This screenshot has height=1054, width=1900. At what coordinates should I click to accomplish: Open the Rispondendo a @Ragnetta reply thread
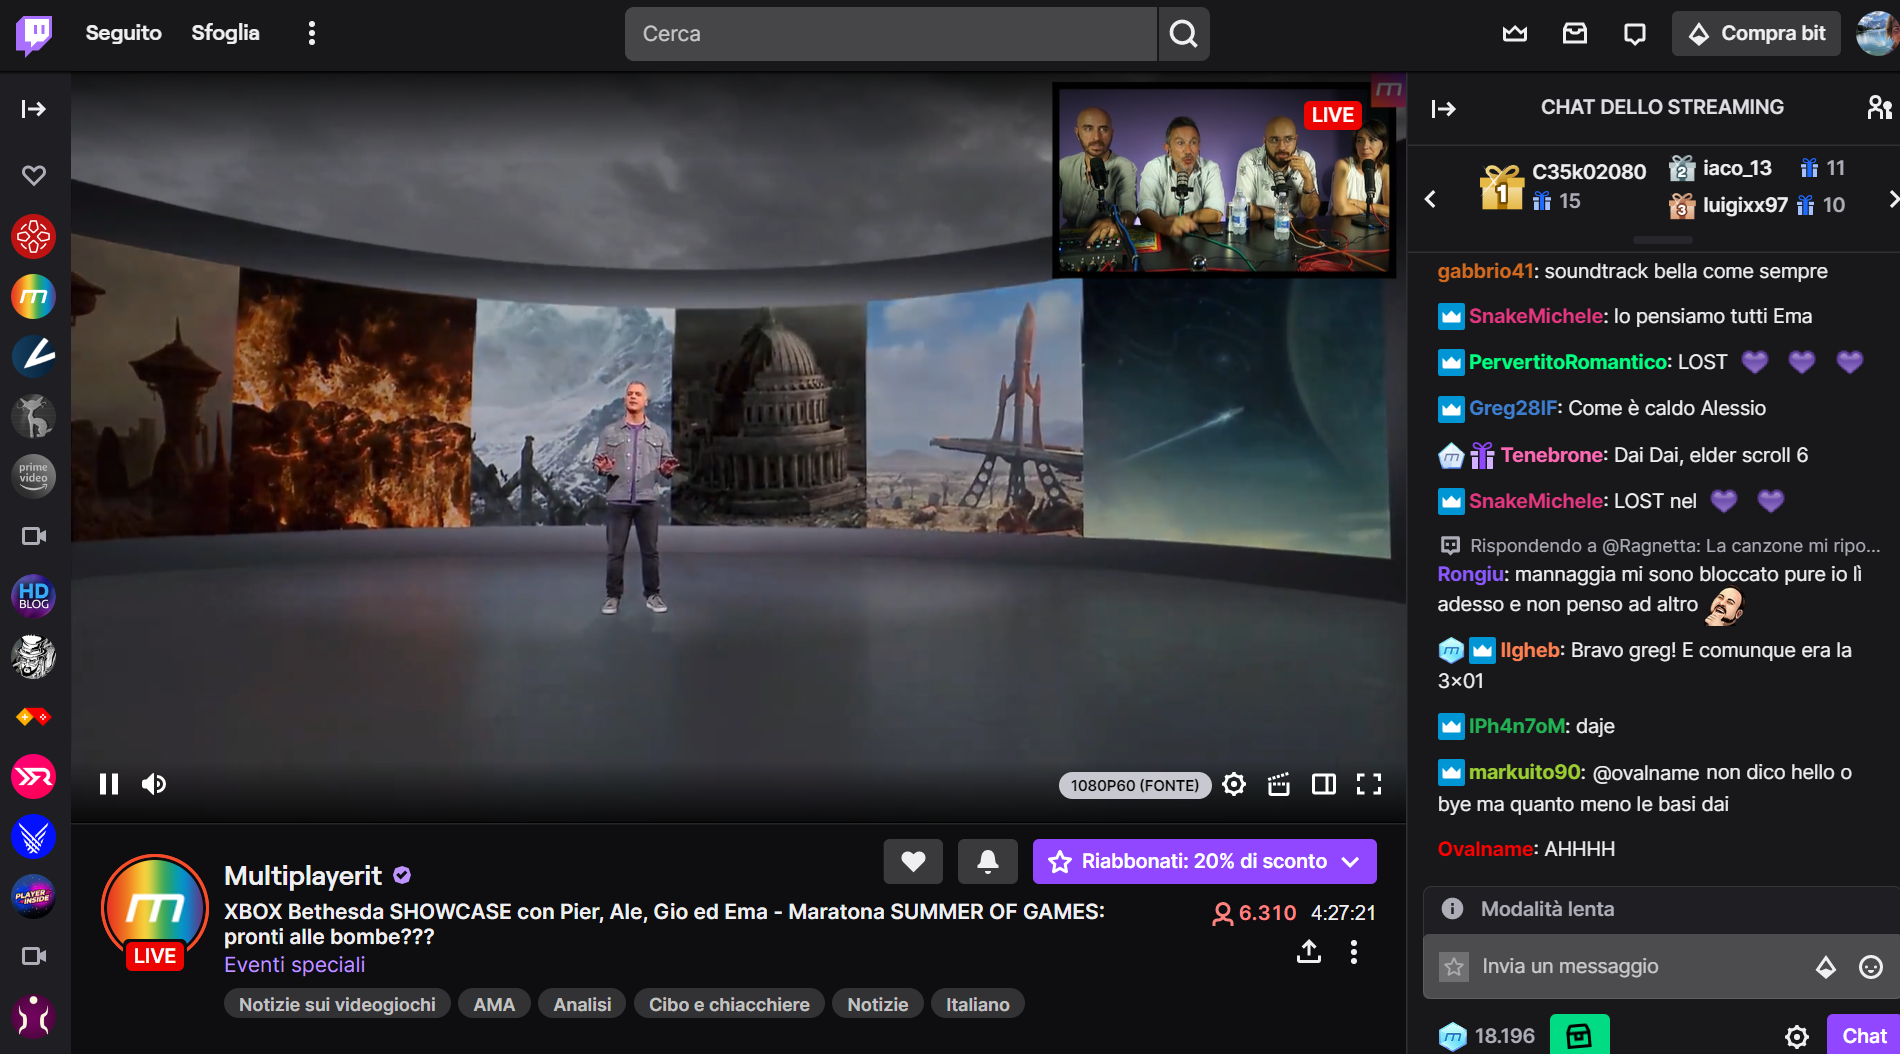click(1660, 545)
